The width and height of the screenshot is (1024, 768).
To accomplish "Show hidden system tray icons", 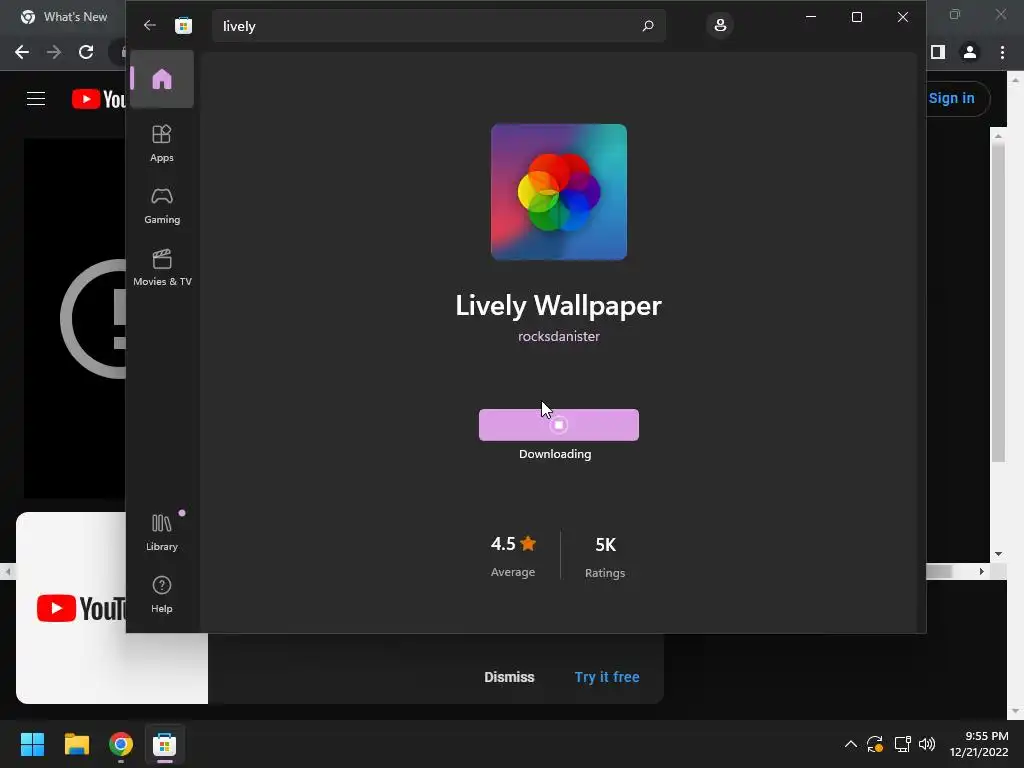I will coord(850,744).
